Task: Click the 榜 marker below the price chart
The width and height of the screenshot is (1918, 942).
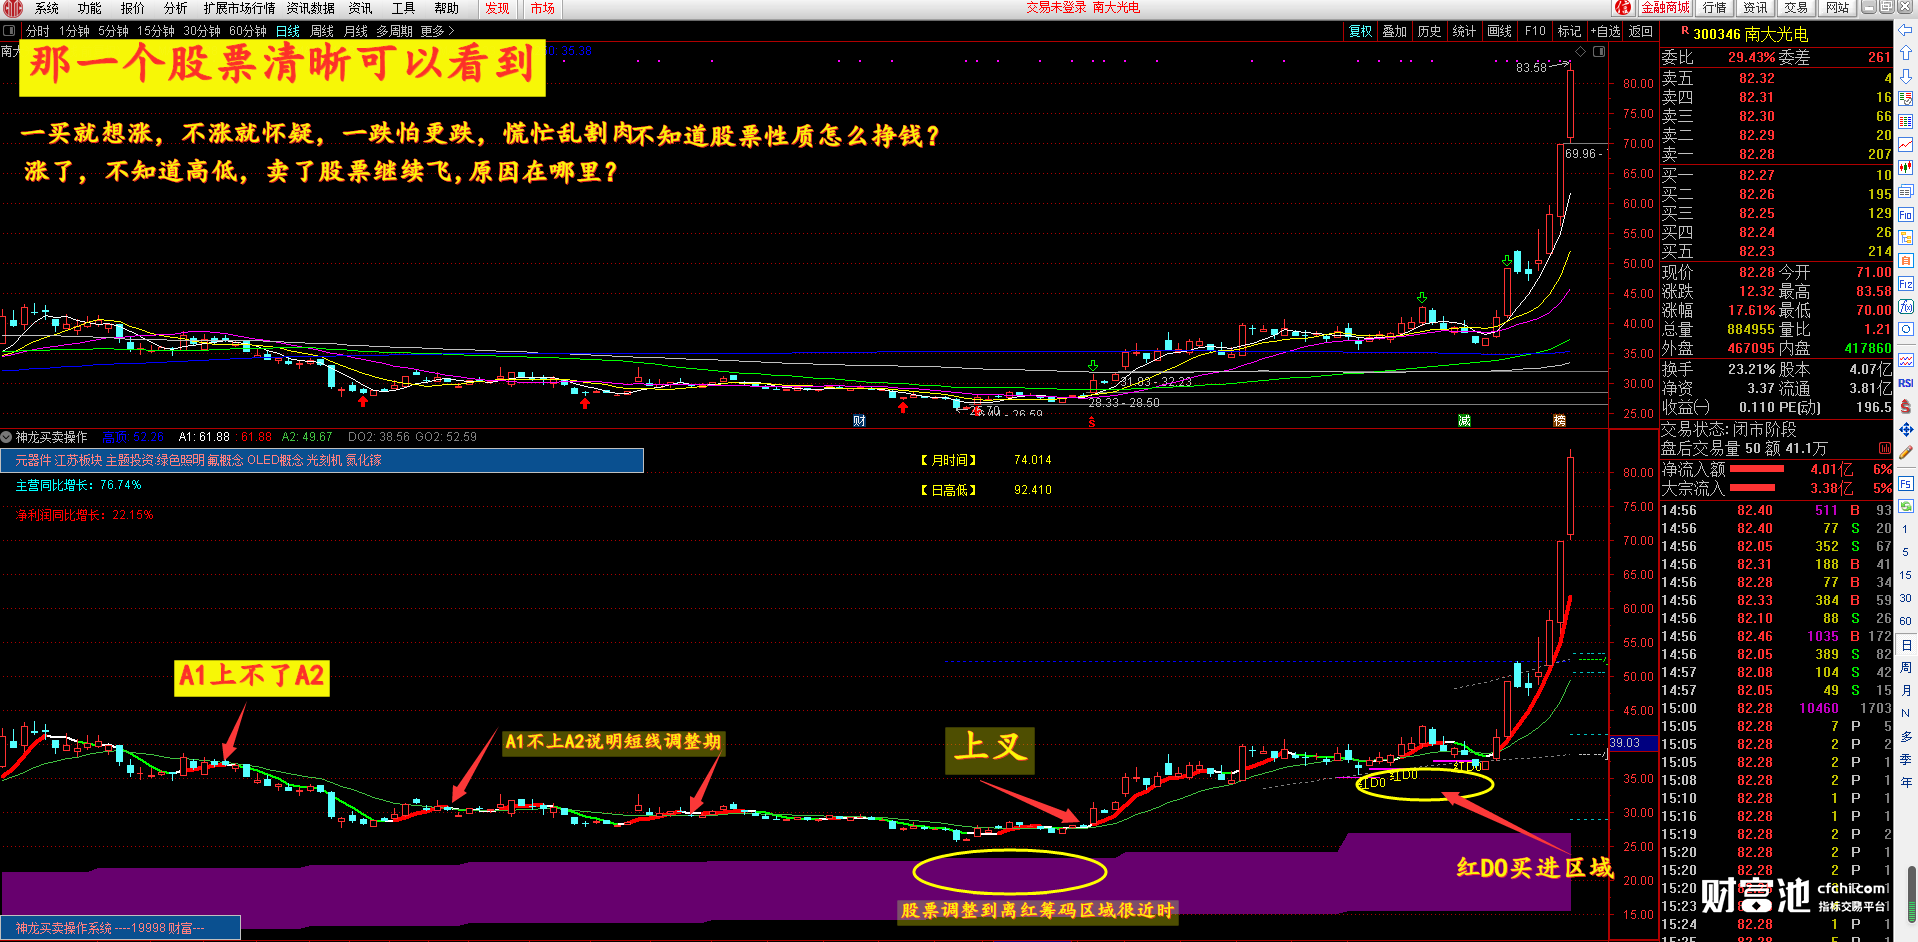Action: [1559, 421]
